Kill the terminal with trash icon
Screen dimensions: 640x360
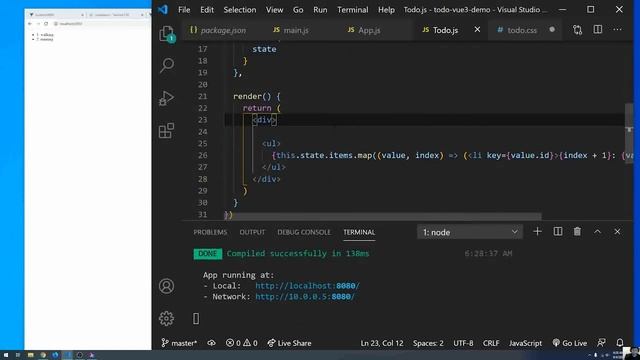577,232
